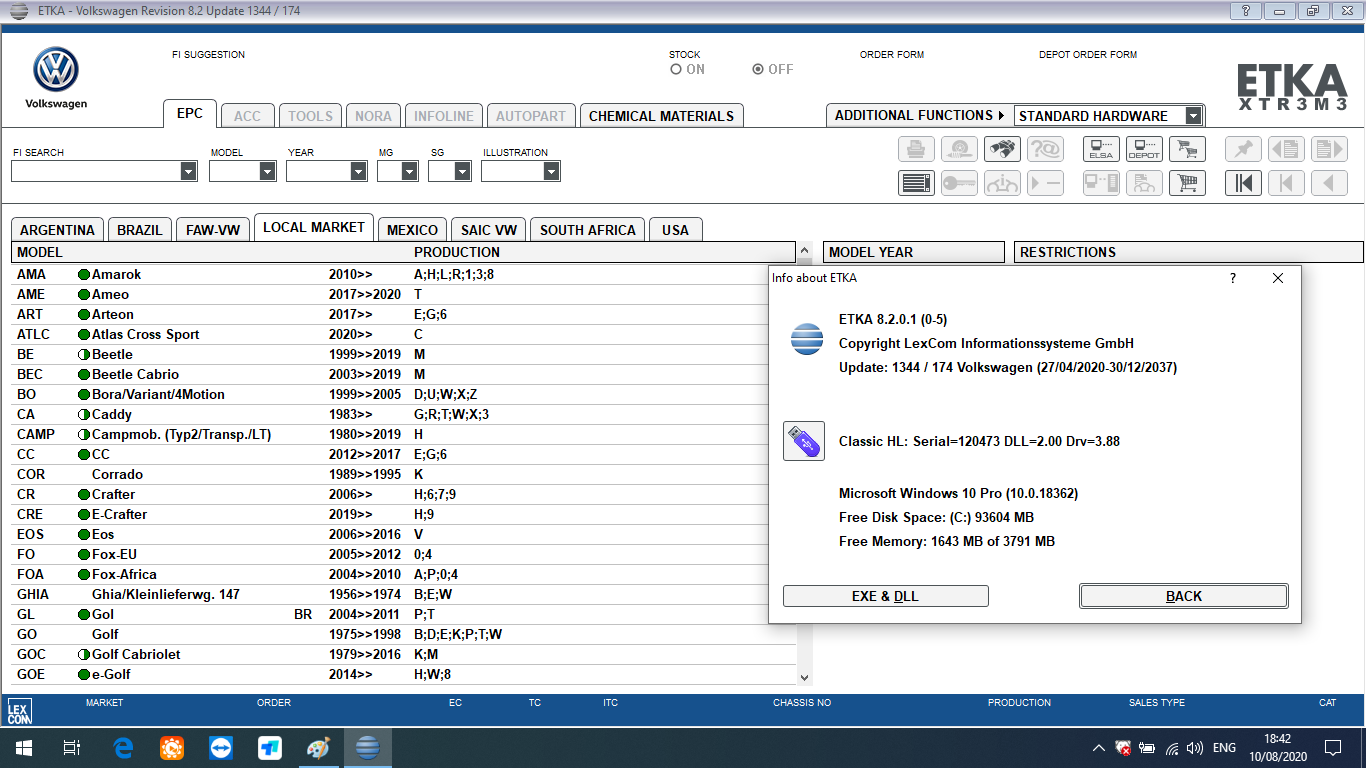
Task: Click the printer icon in toolbar
Action: (x=916, y=150)
